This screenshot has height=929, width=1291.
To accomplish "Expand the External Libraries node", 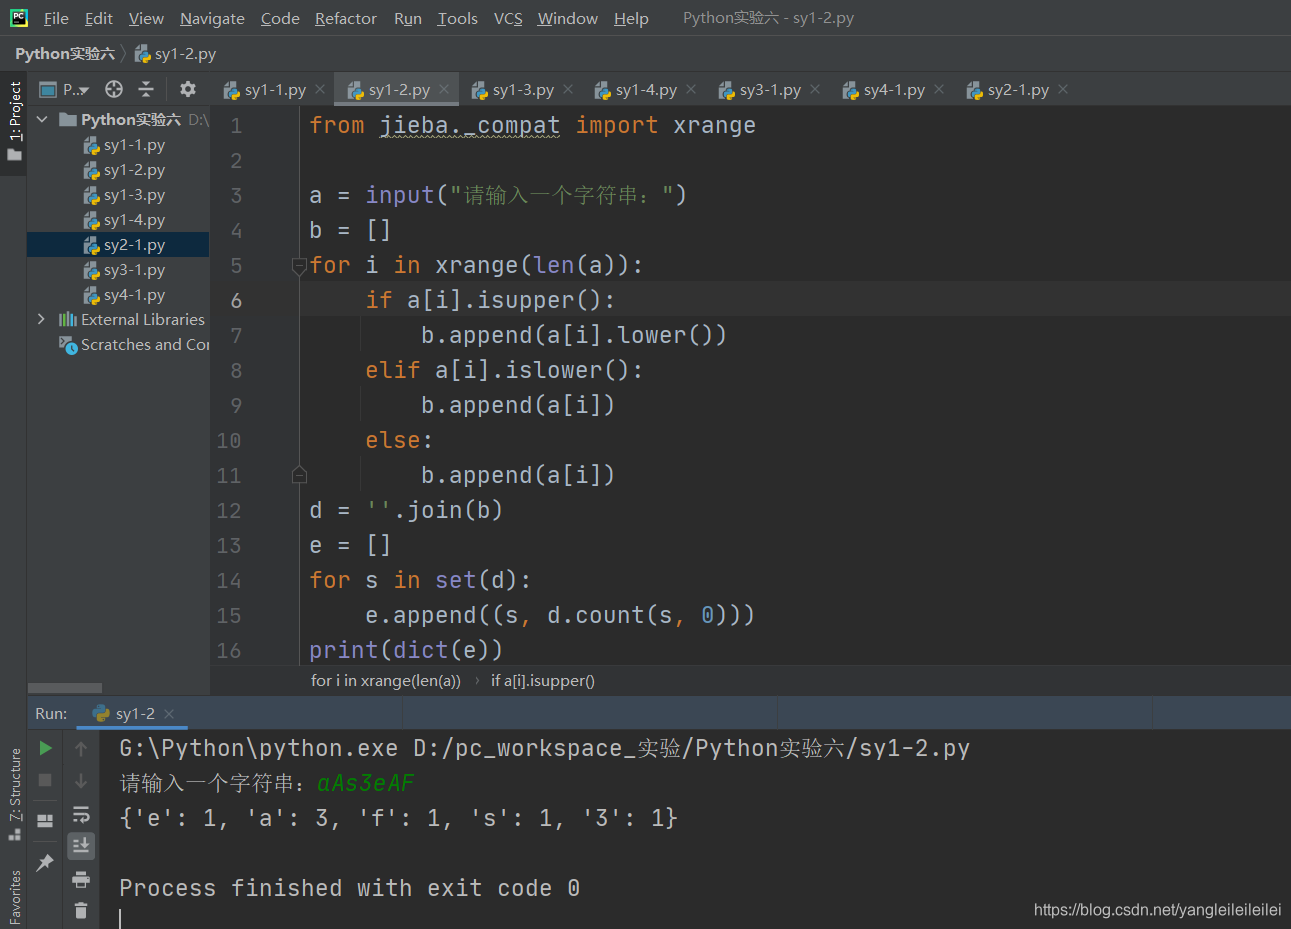I will click(41, 319).
